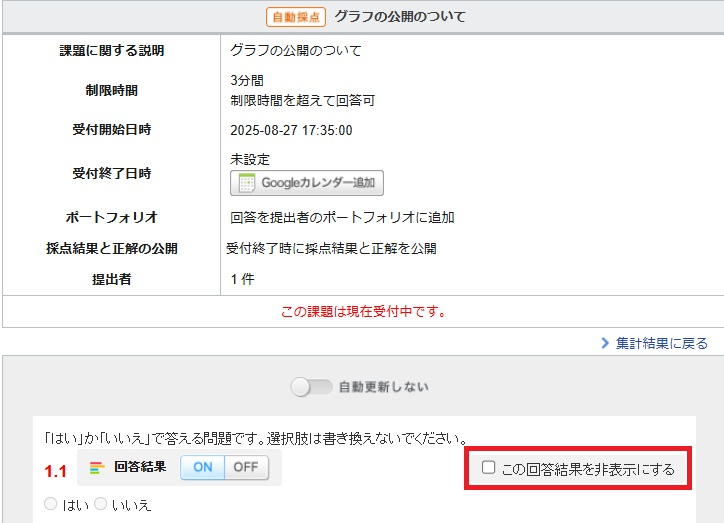Switch 回答結果 display to OFF
724x523 pixels.
[245, 467]
